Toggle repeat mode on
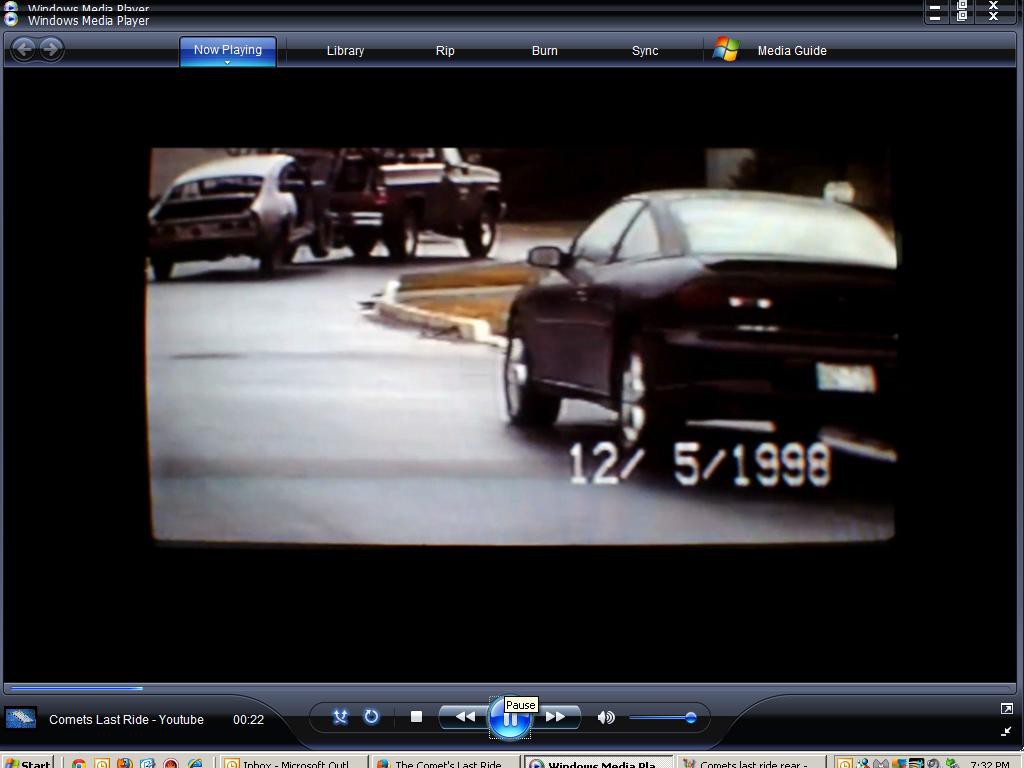Screen dimensions: 1024x768 click(x=371, y=717)
